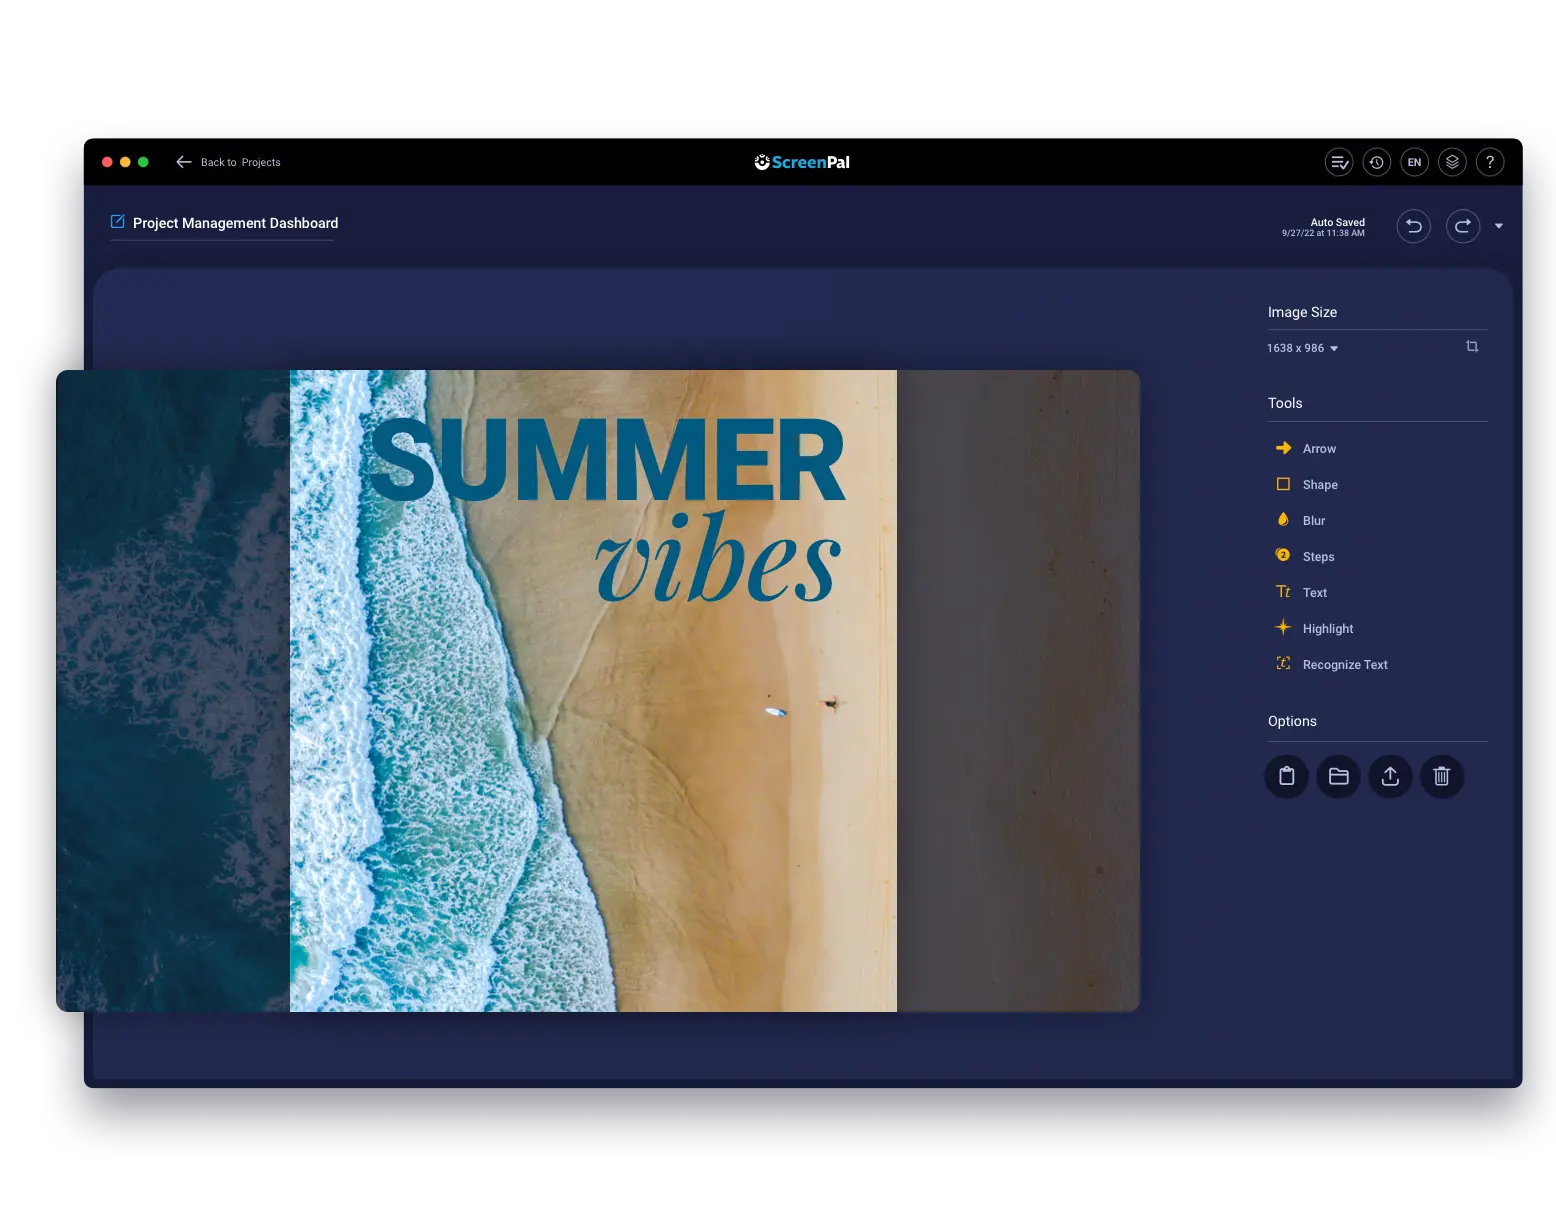Click the edit title pencil icon
Screen dimensions: 1556x1226
tap(118, 222)
